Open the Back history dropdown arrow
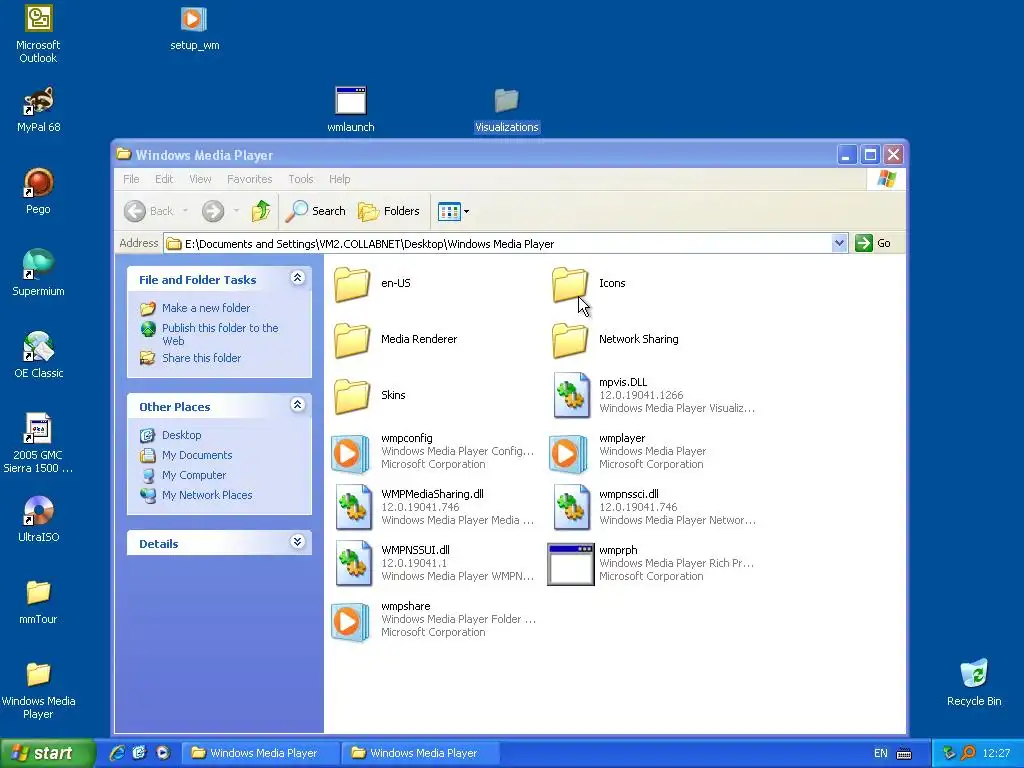The image size is (1024, 768). tap(185, 211)
